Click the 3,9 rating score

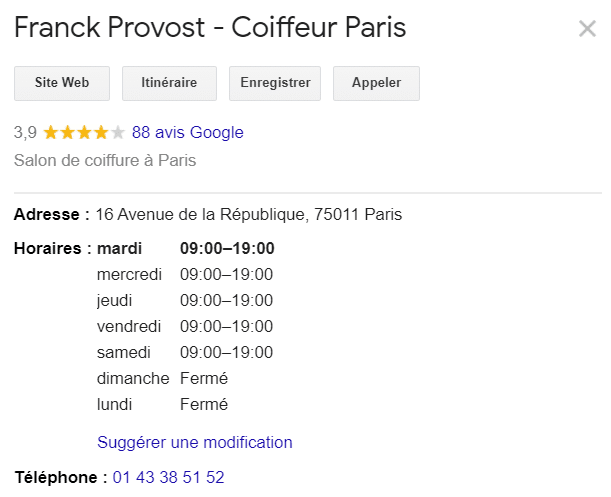point(25,132)
